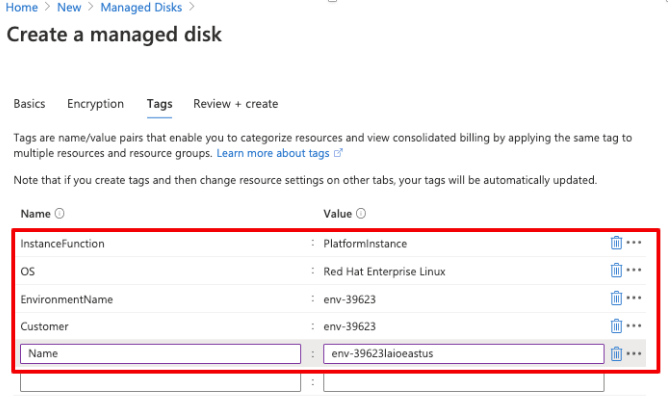This screenshot has height=403, width=668.
Task: Click the env-39623laioeastus value field
Action: click(463, 354)
